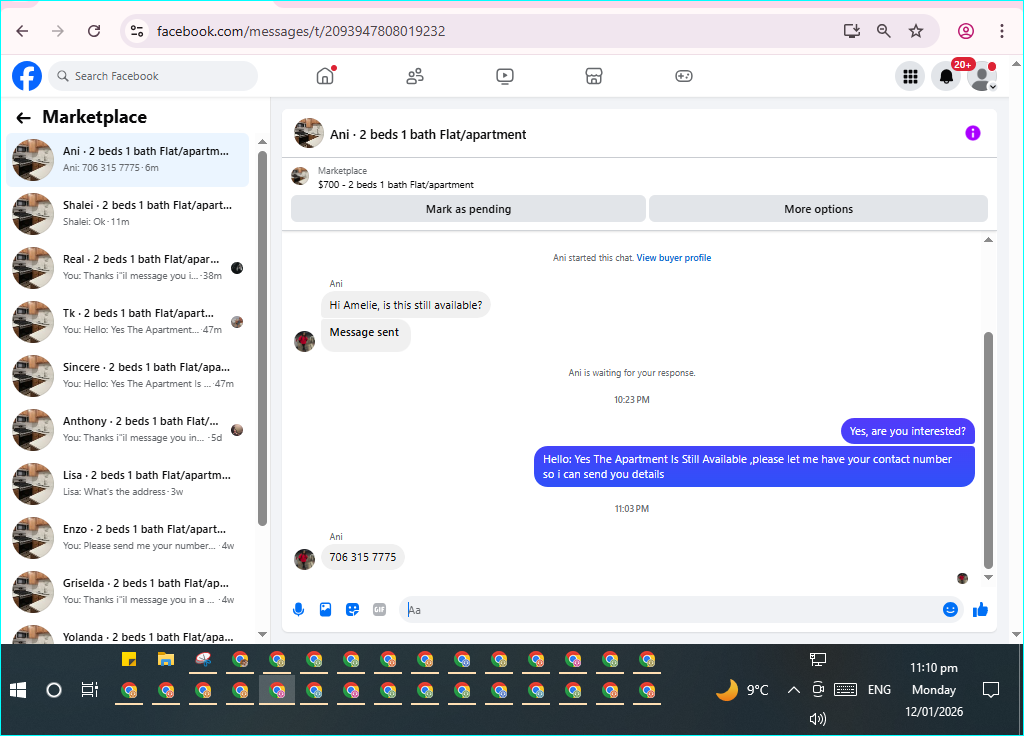1024x736 pixels.
Task: Open the Lisa conversation
Action: (128, 484)
